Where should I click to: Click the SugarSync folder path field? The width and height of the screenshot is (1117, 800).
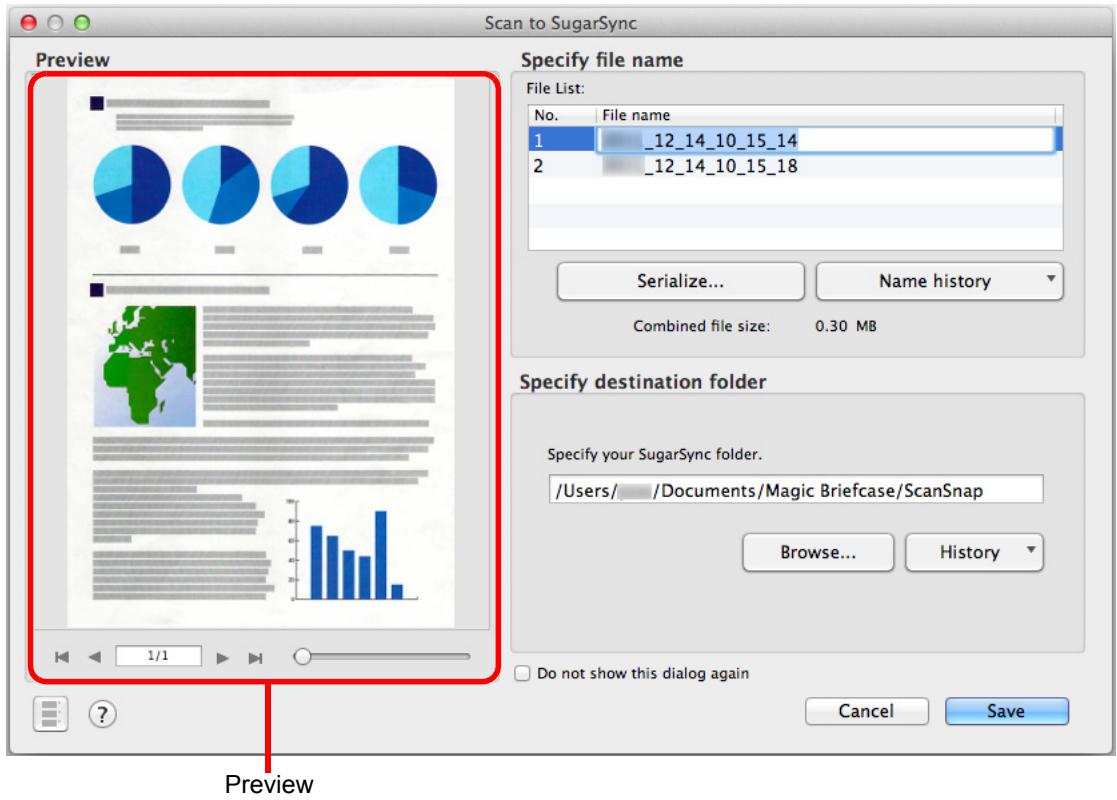click(x=796, y=490)
